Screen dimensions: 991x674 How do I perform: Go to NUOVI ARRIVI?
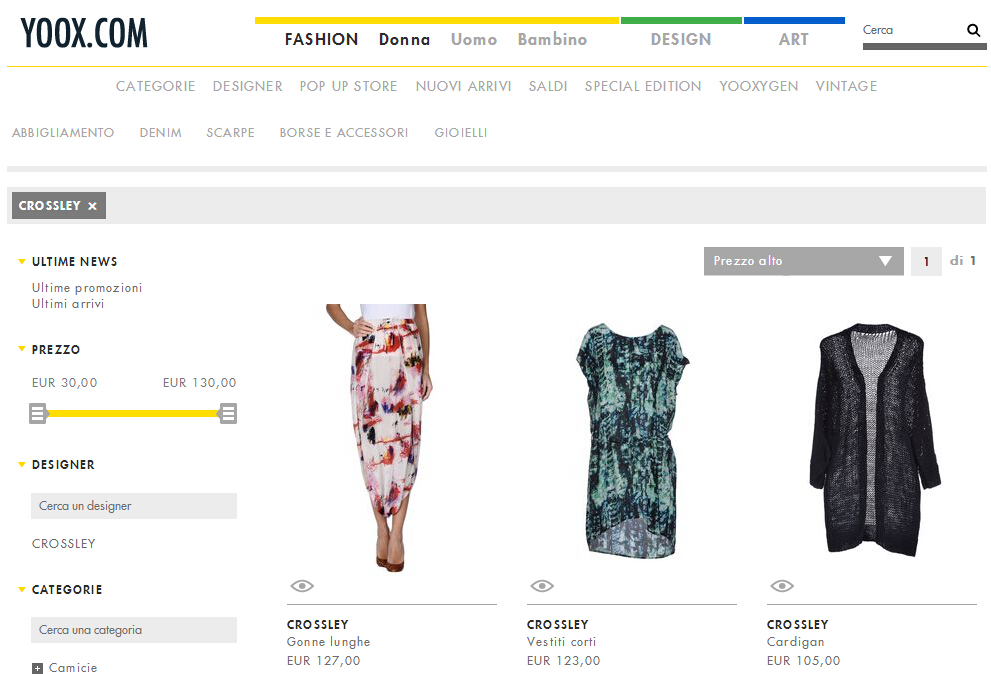coord(463,86)
